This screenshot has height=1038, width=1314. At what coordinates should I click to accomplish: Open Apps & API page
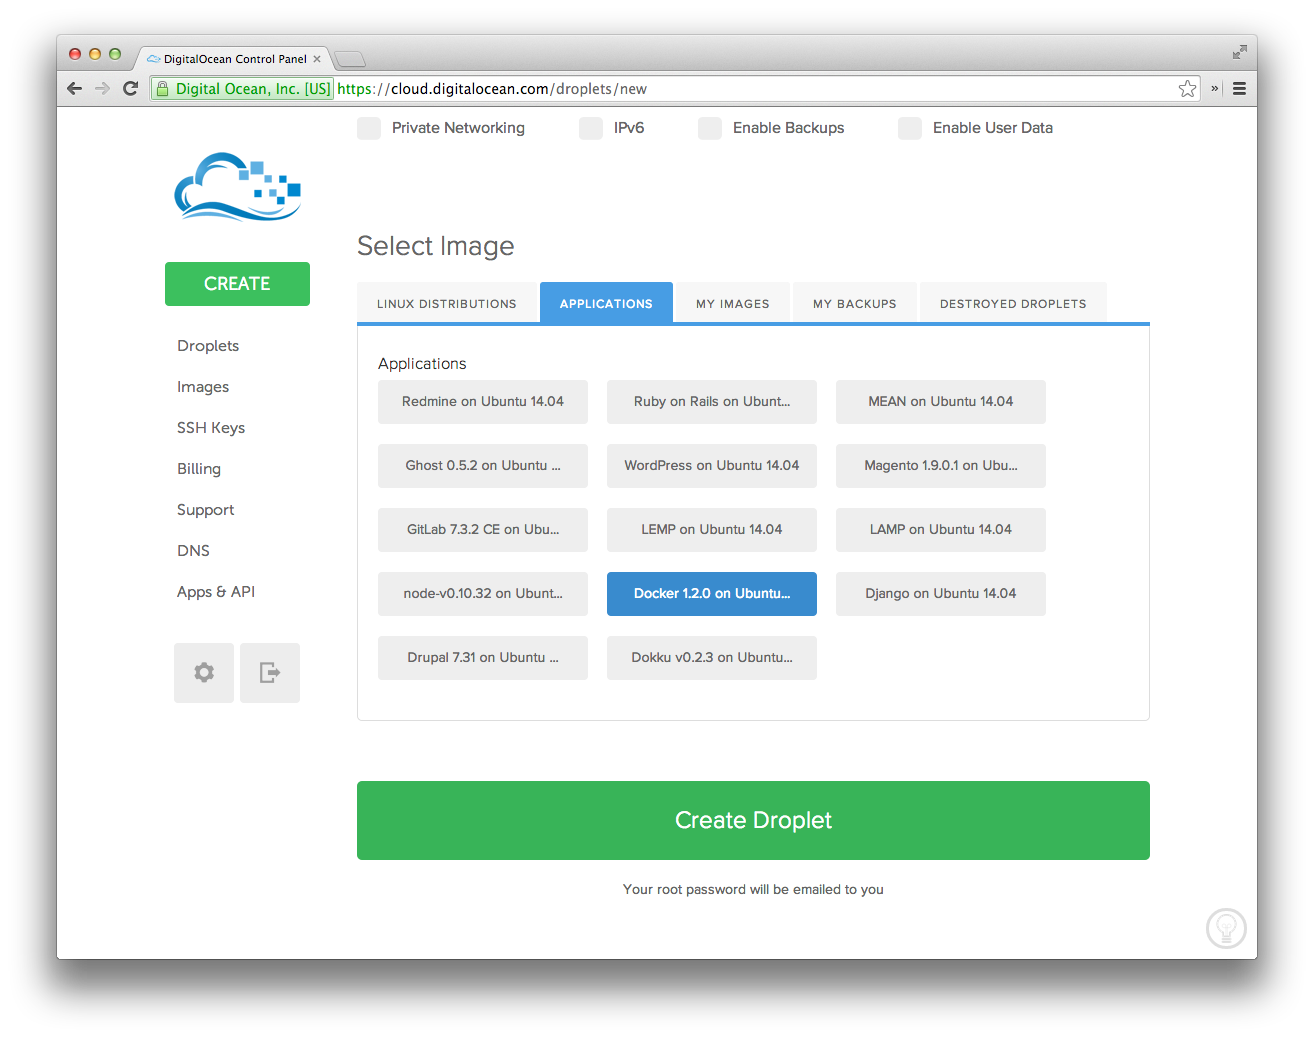[x=216, y=592]
